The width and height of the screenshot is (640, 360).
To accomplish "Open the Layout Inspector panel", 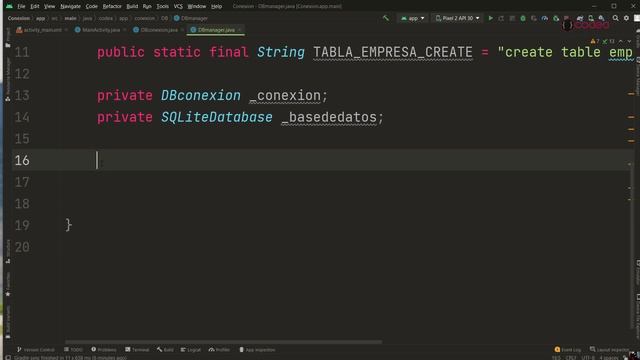I will (x=610, y=350).
